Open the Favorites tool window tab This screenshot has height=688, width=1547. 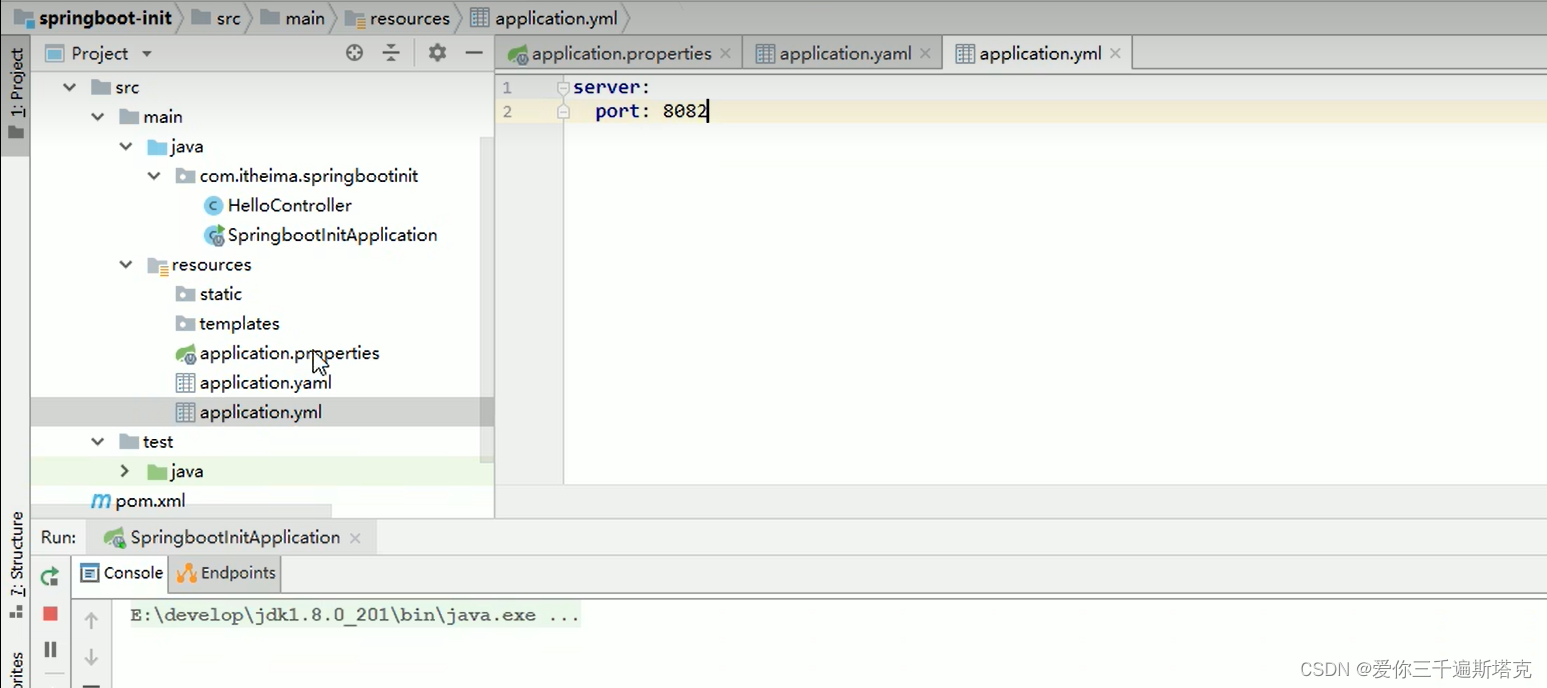coord(16,668)
